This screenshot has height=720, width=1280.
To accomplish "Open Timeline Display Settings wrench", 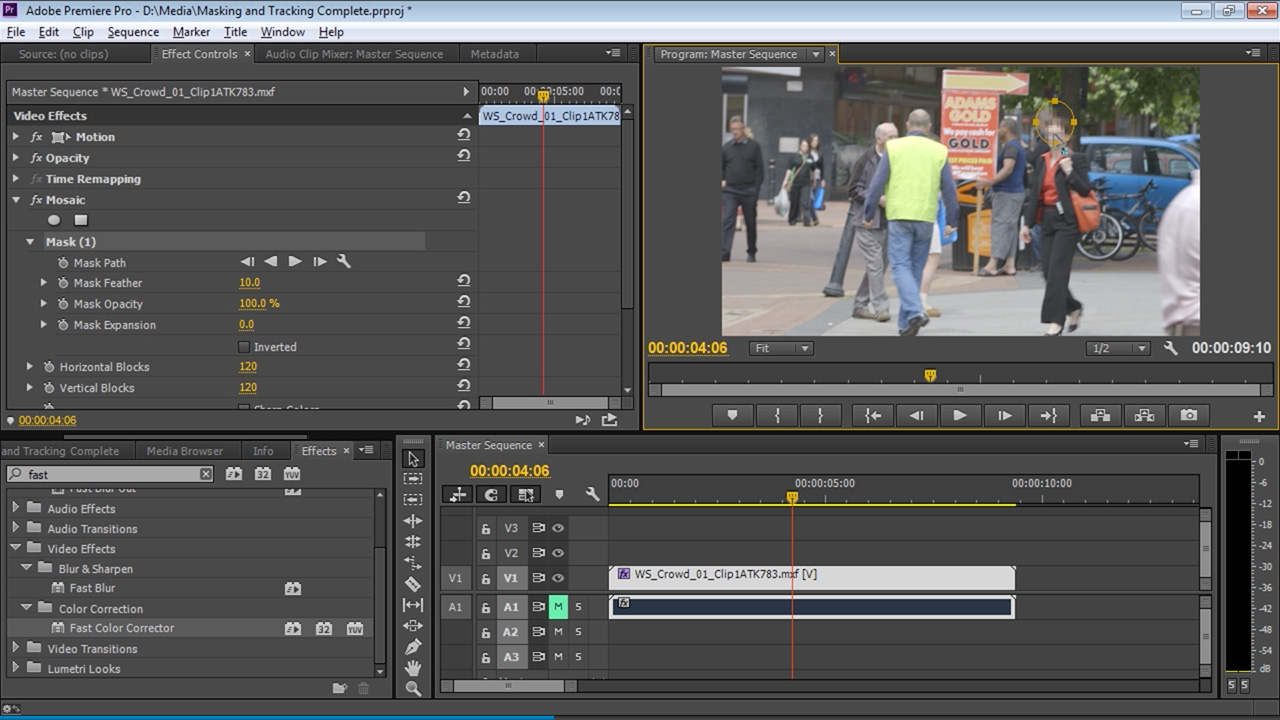I will 592,494.
